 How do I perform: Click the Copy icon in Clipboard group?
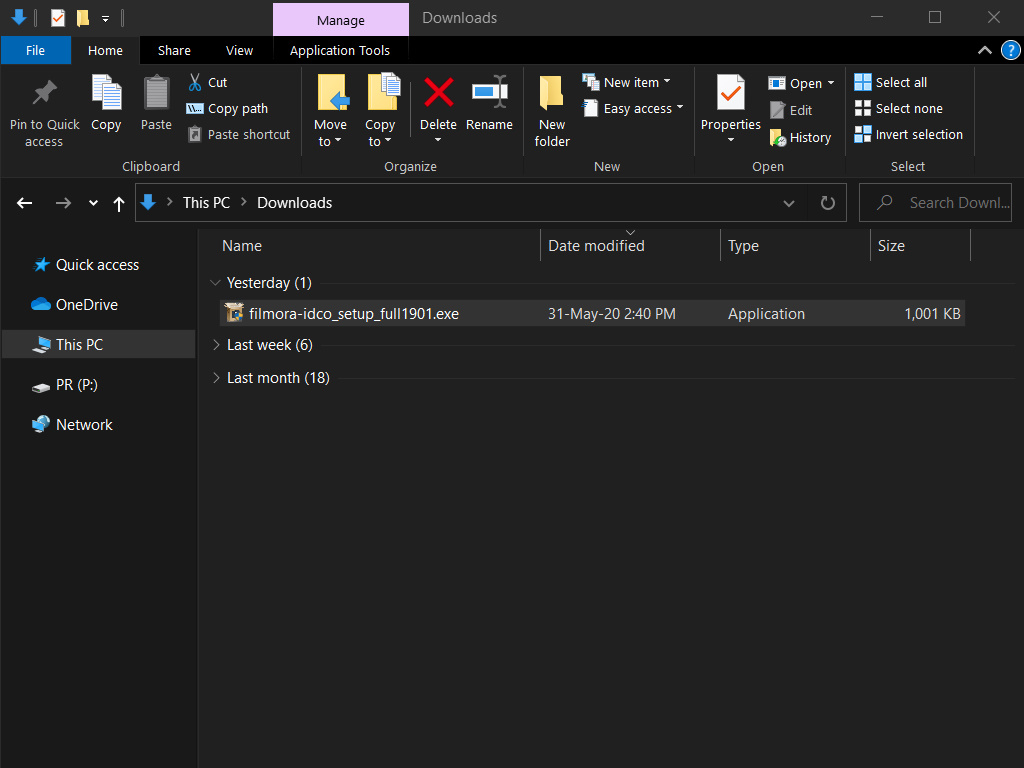click(x=106, y=93)
